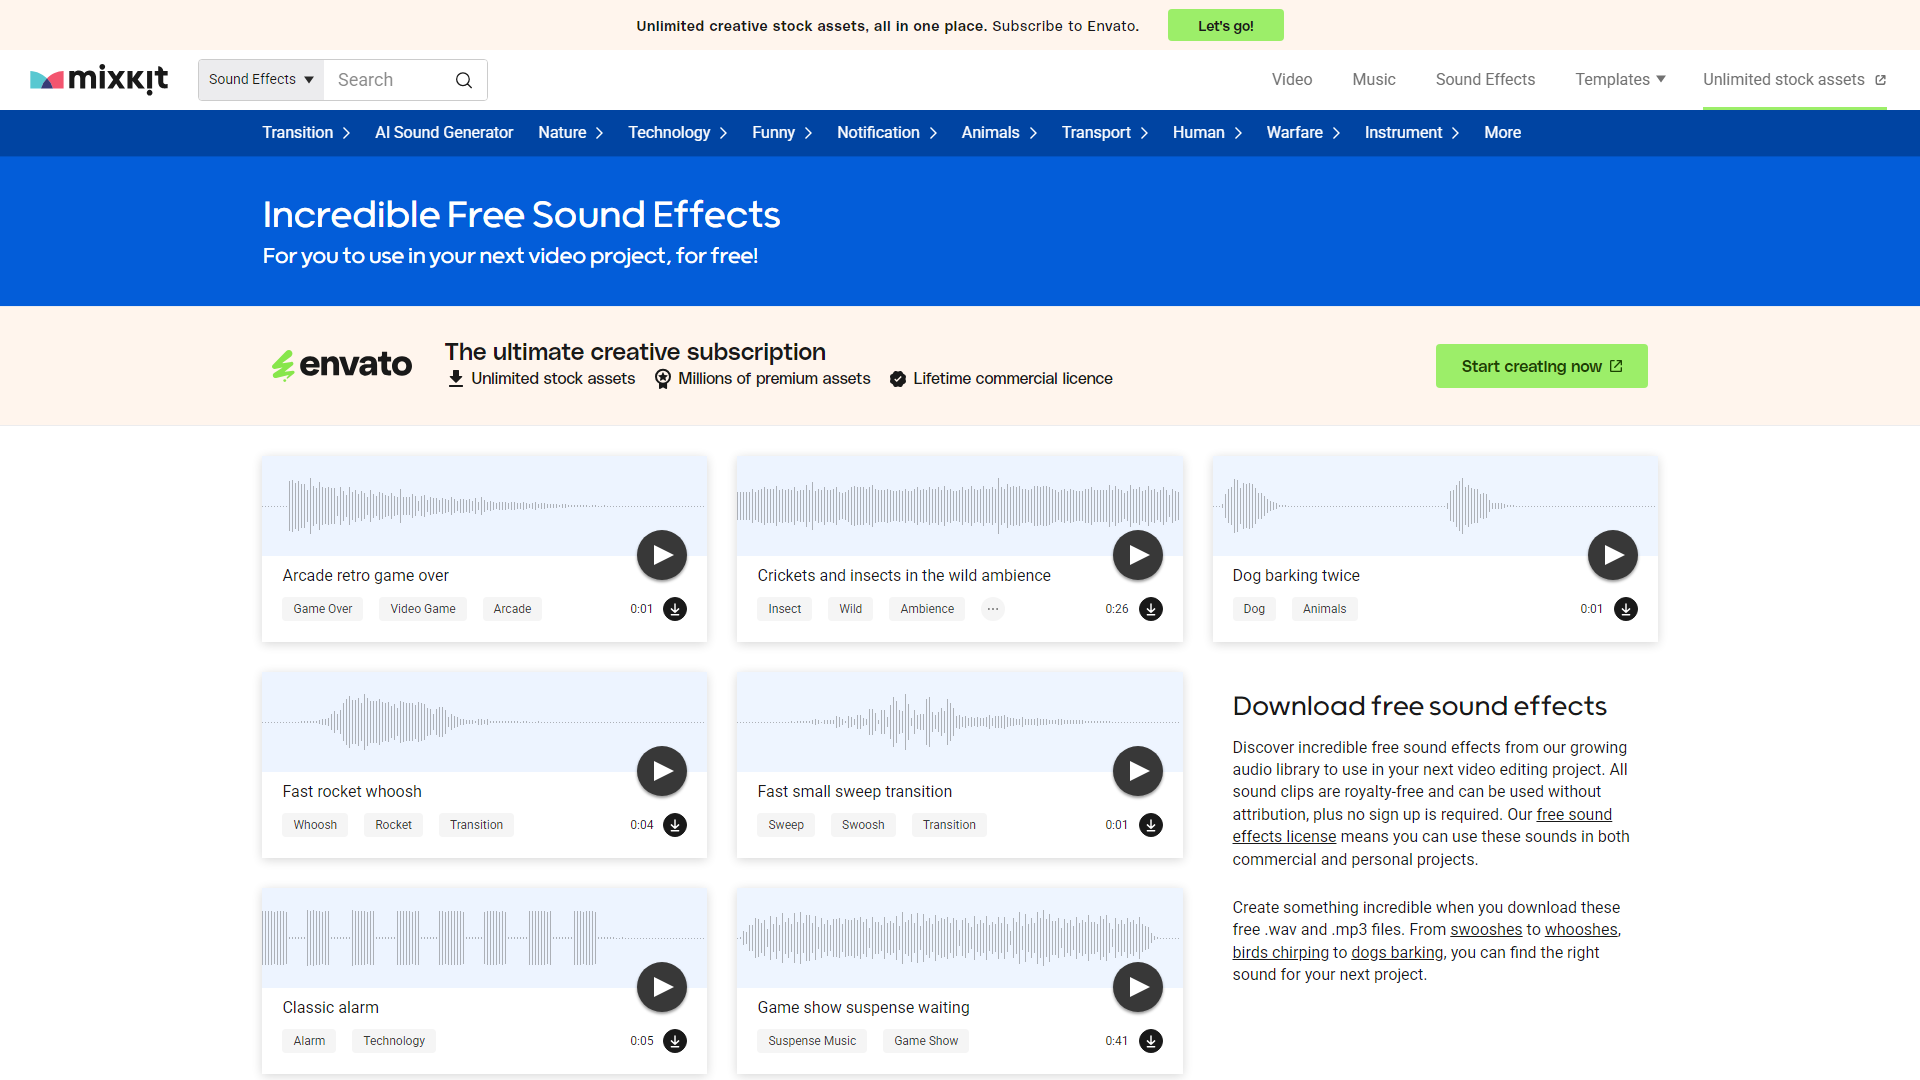Play Crickets and insects in the wild ambience
The width and height of the screenshot is (1920, 1080).
1138,555
